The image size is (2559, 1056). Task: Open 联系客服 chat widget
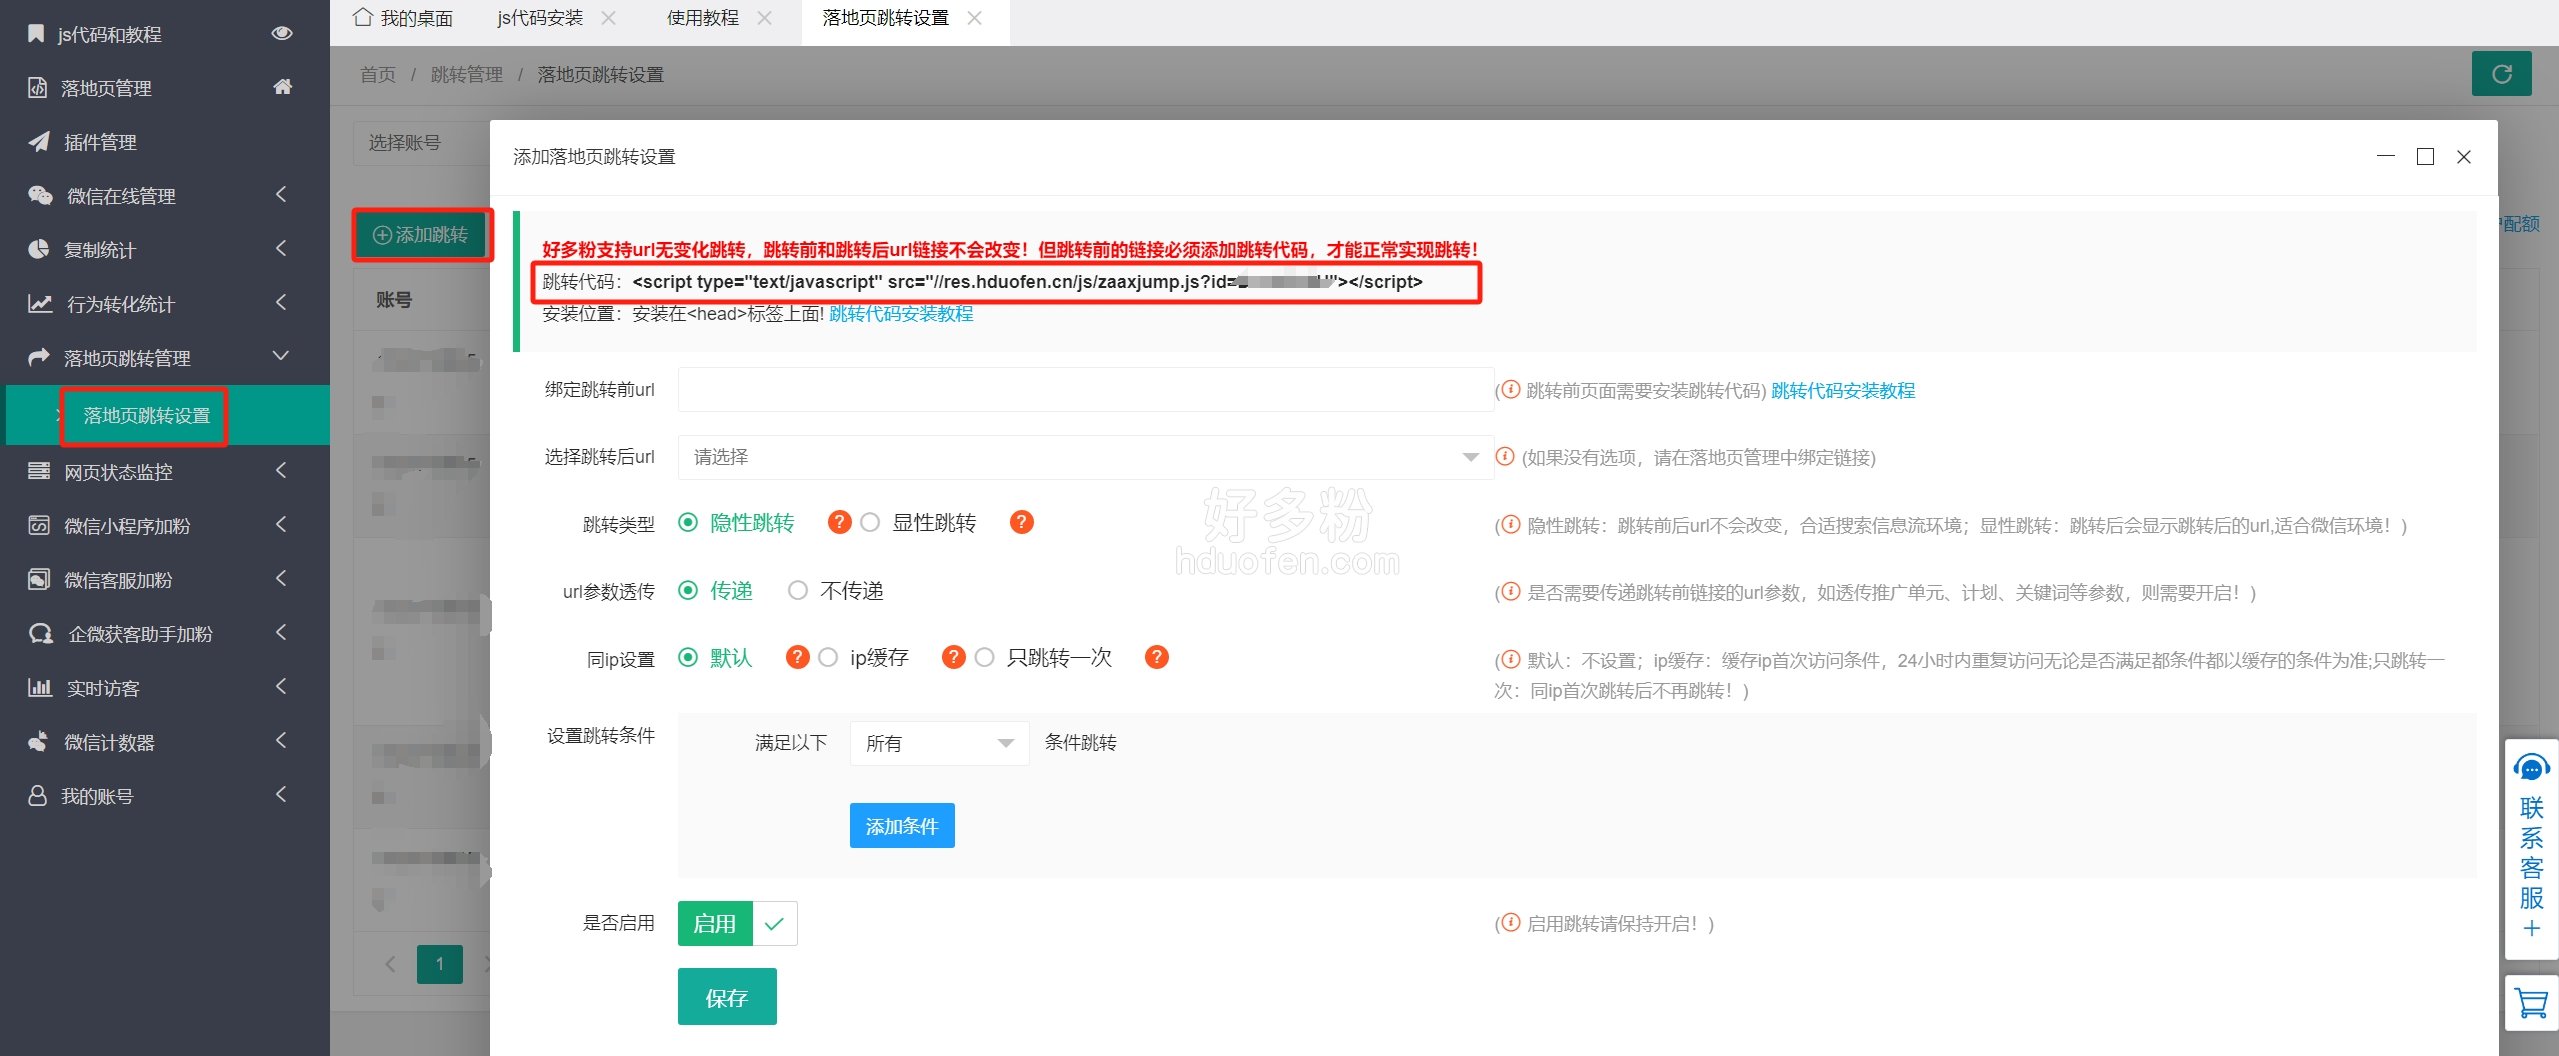[x=2531, y=848]
